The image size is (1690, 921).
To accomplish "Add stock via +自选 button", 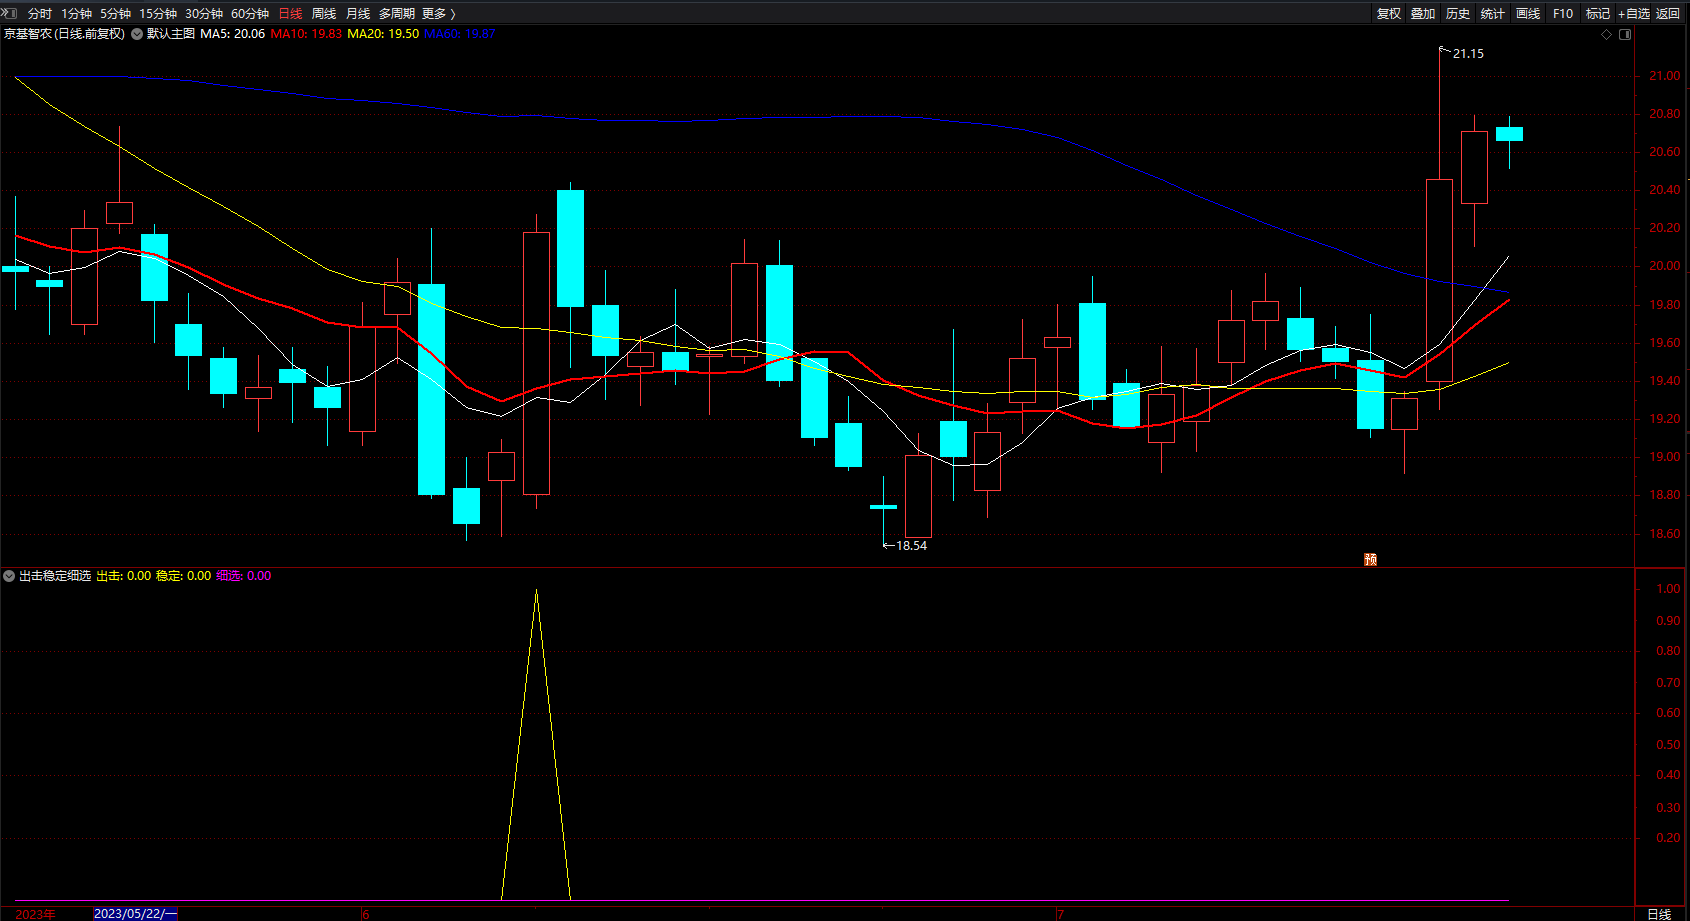I will coord(1634,14).
